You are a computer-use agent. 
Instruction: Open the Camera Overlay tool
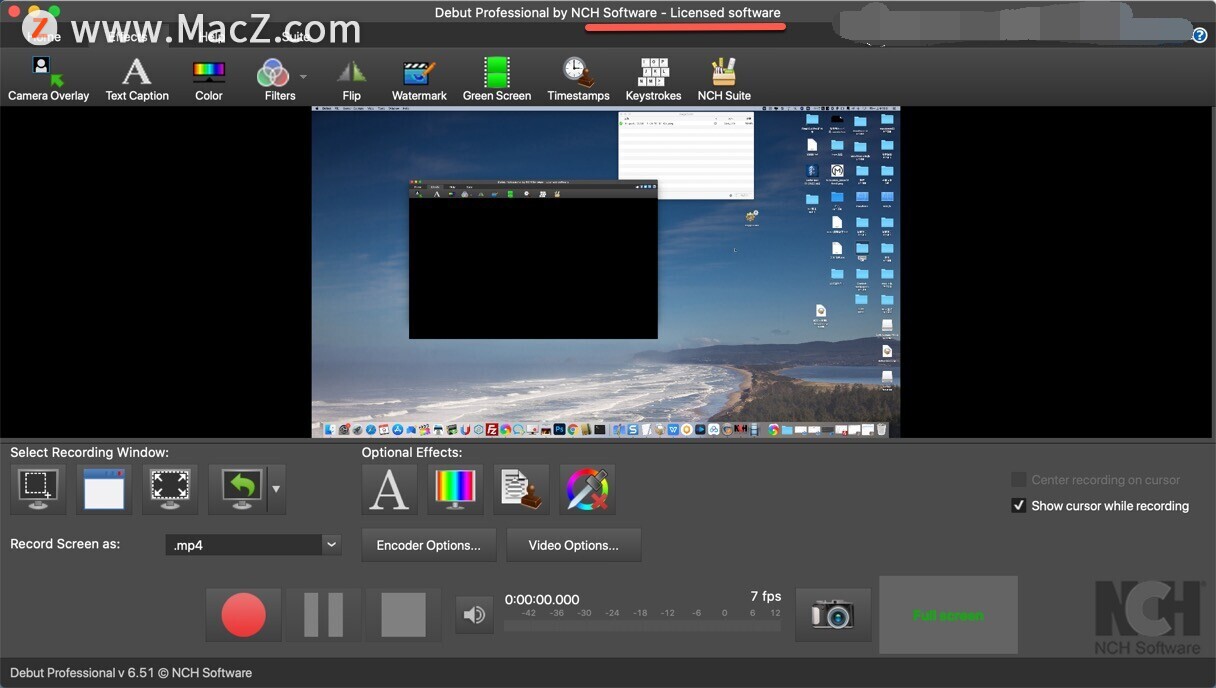tap(48, 79)
